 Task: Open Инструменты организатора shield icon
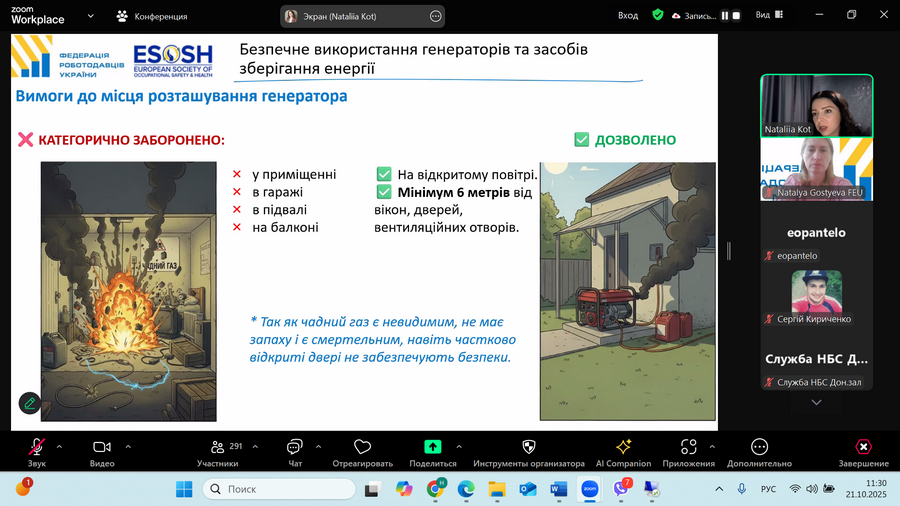click(x=529, y=447)
